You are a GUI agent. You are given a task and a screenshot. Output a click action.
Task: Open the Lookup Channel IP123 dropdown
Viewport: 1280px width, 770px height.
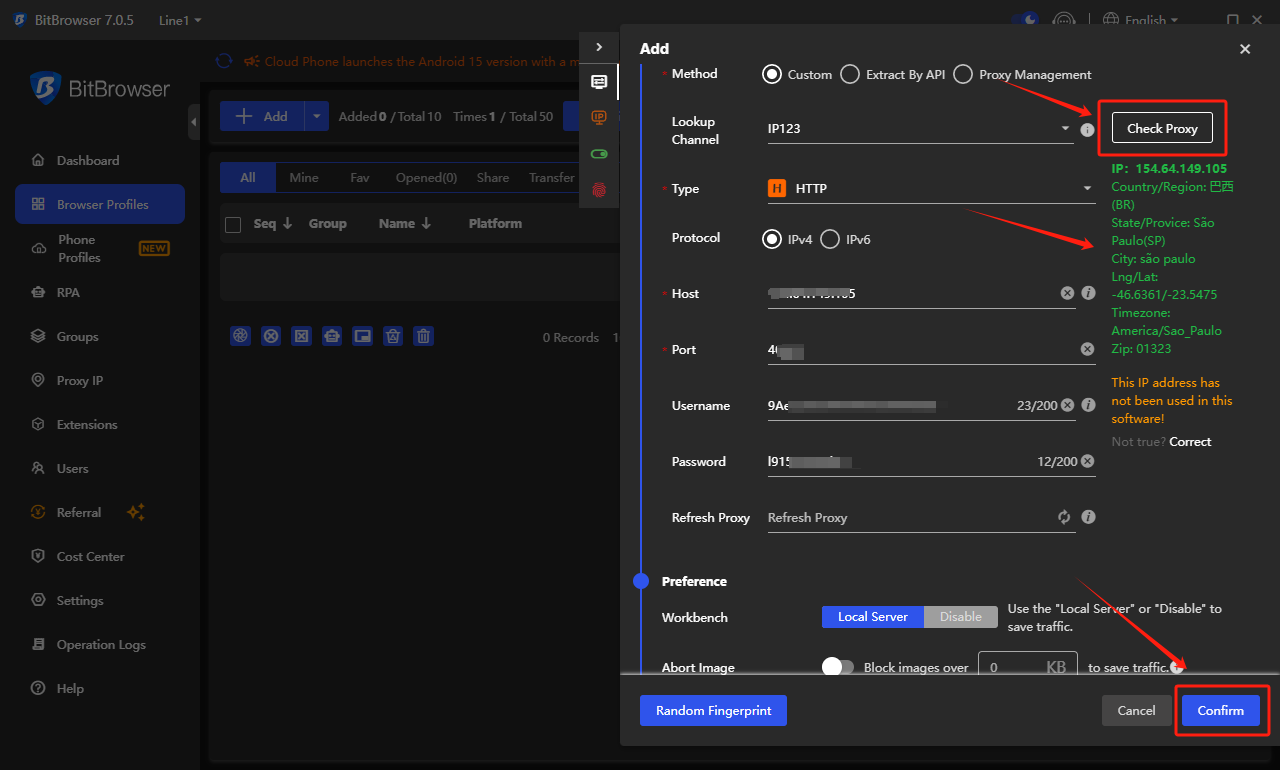pyautogui.click(x=918, y=129)
